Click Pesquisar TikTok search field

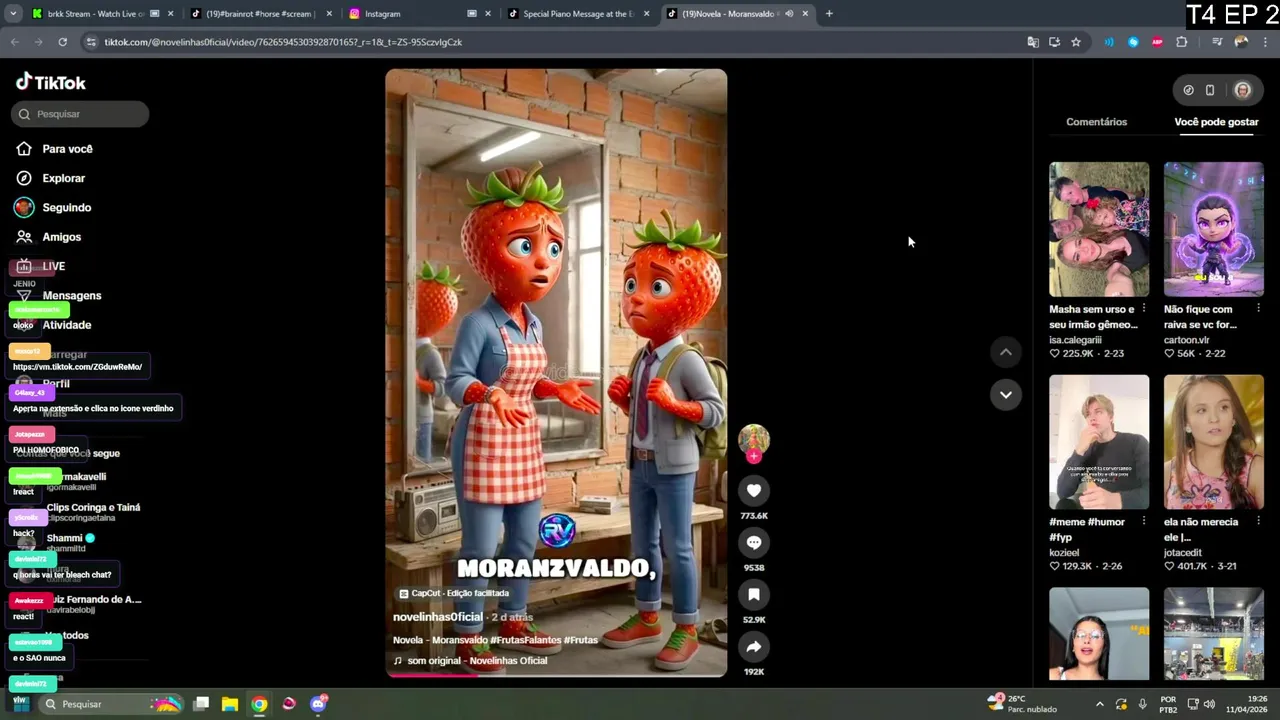(x=80, y=114)
